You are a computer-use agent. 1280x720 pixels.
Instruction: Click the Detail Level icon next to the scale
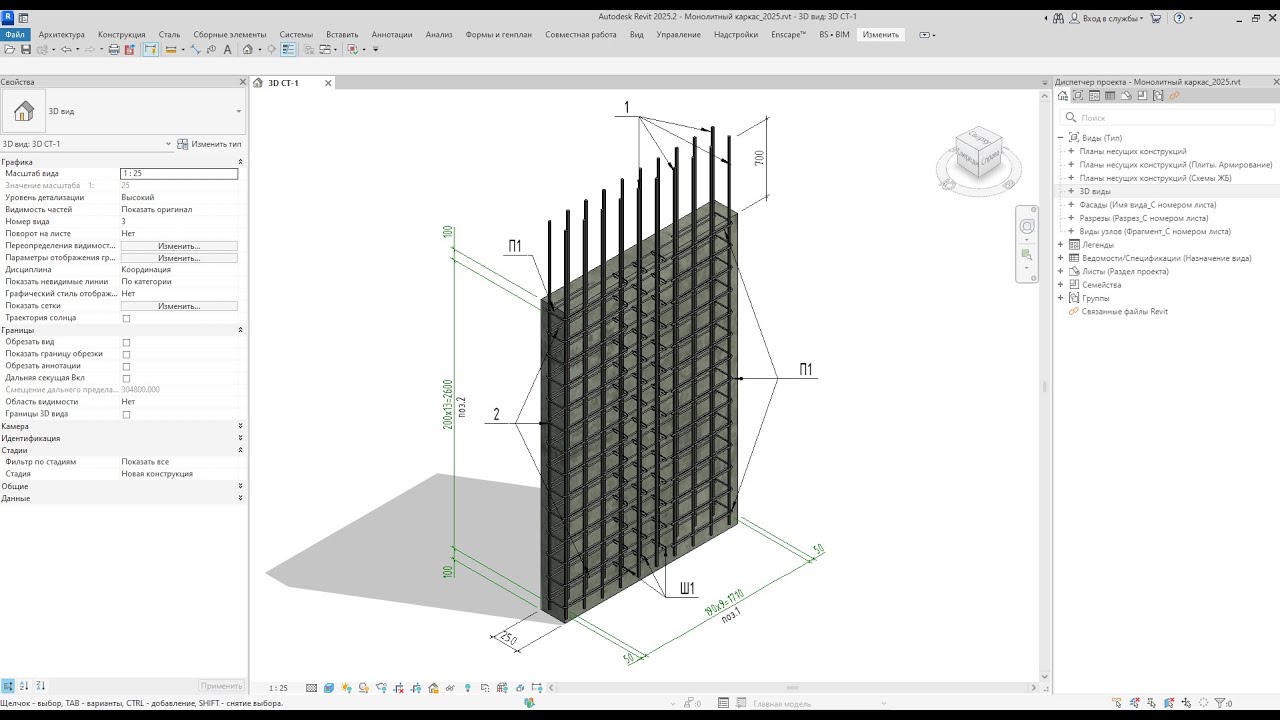click(x=311, y=688)
